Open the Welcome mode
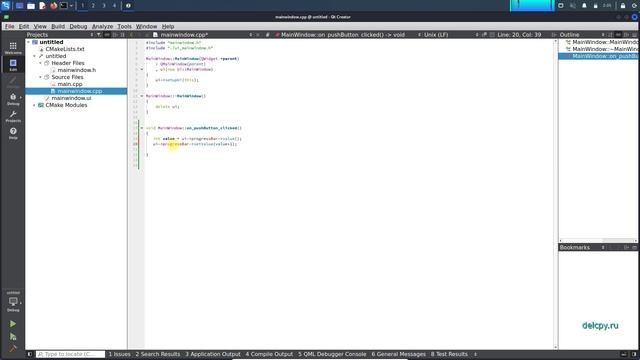The width and height of the screenshot is (640, 360). 13,48
